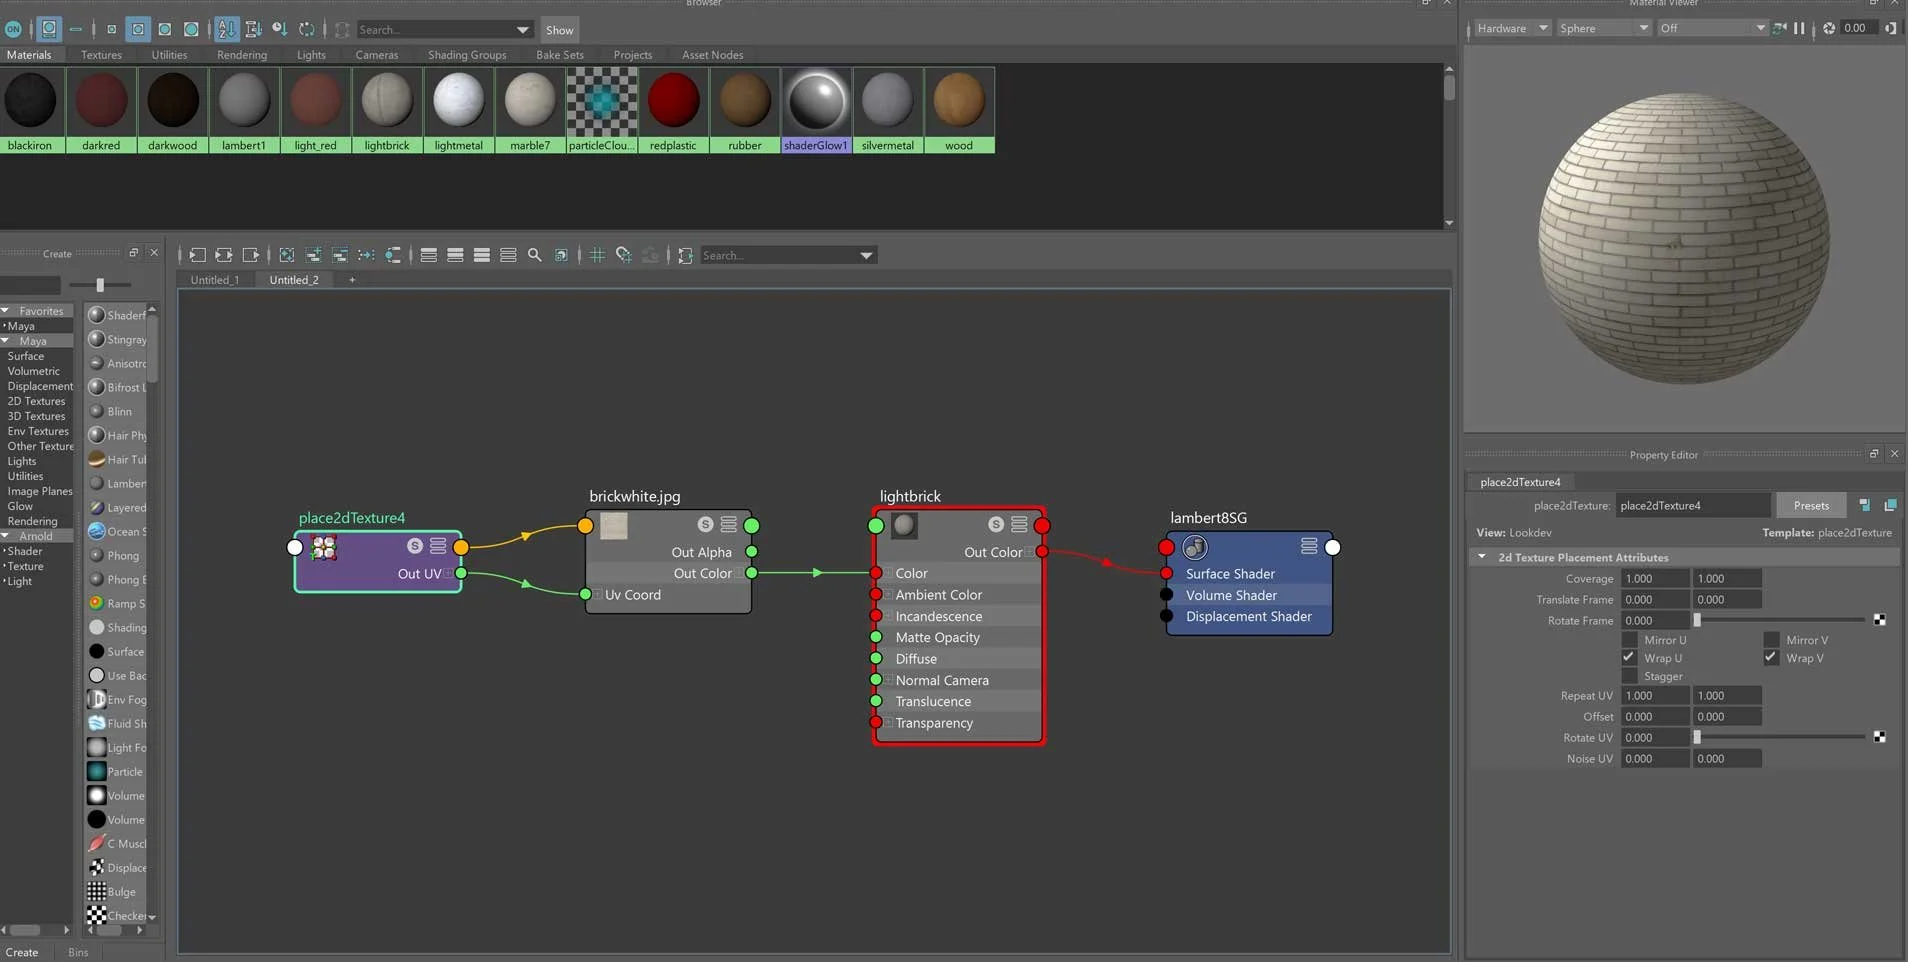Click sort by time icon in browser toolbar

(280, 29)
